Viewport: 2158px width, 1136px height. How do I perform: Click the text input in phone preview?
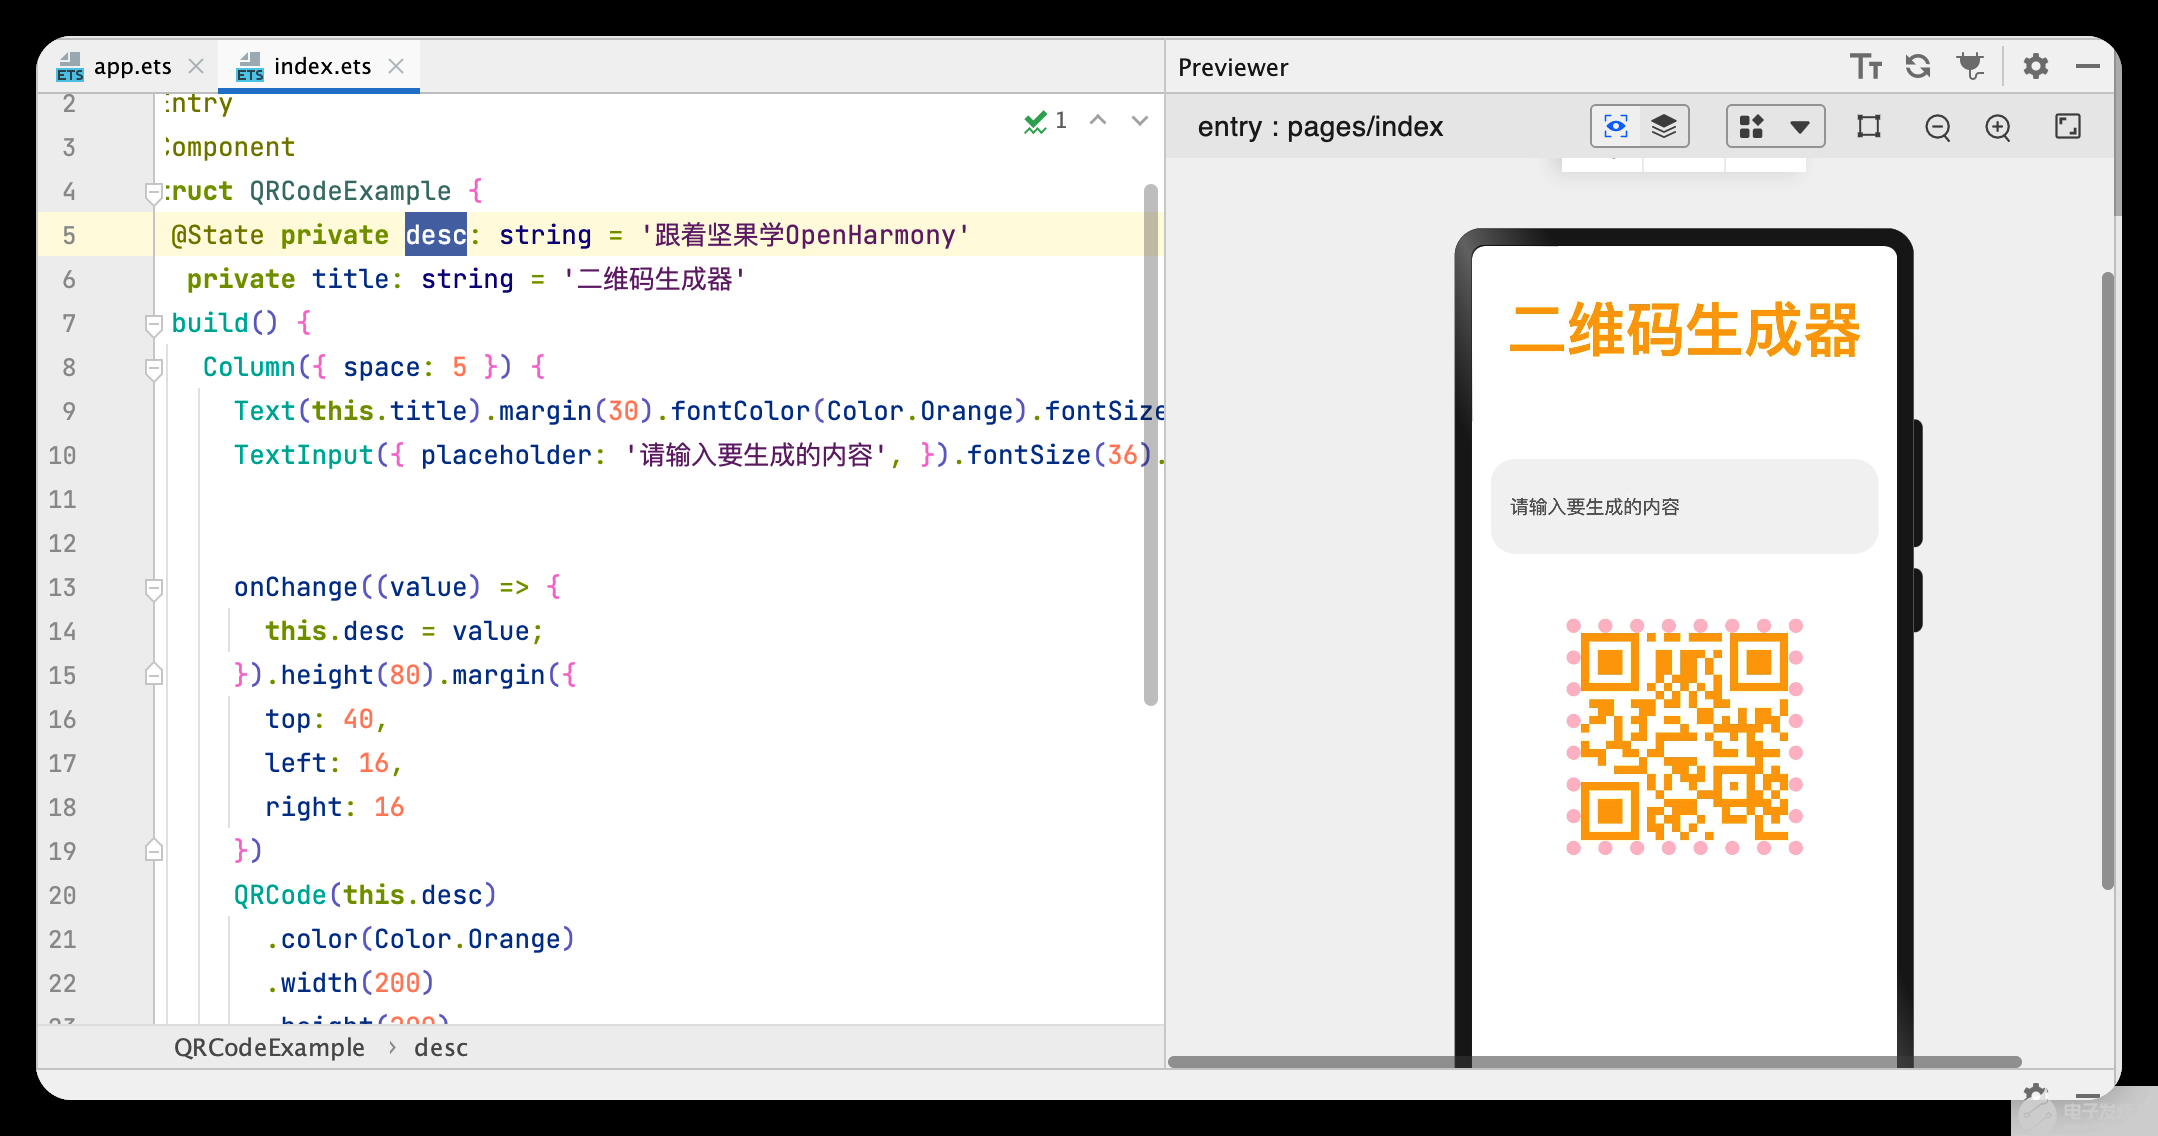point(1684,507)
